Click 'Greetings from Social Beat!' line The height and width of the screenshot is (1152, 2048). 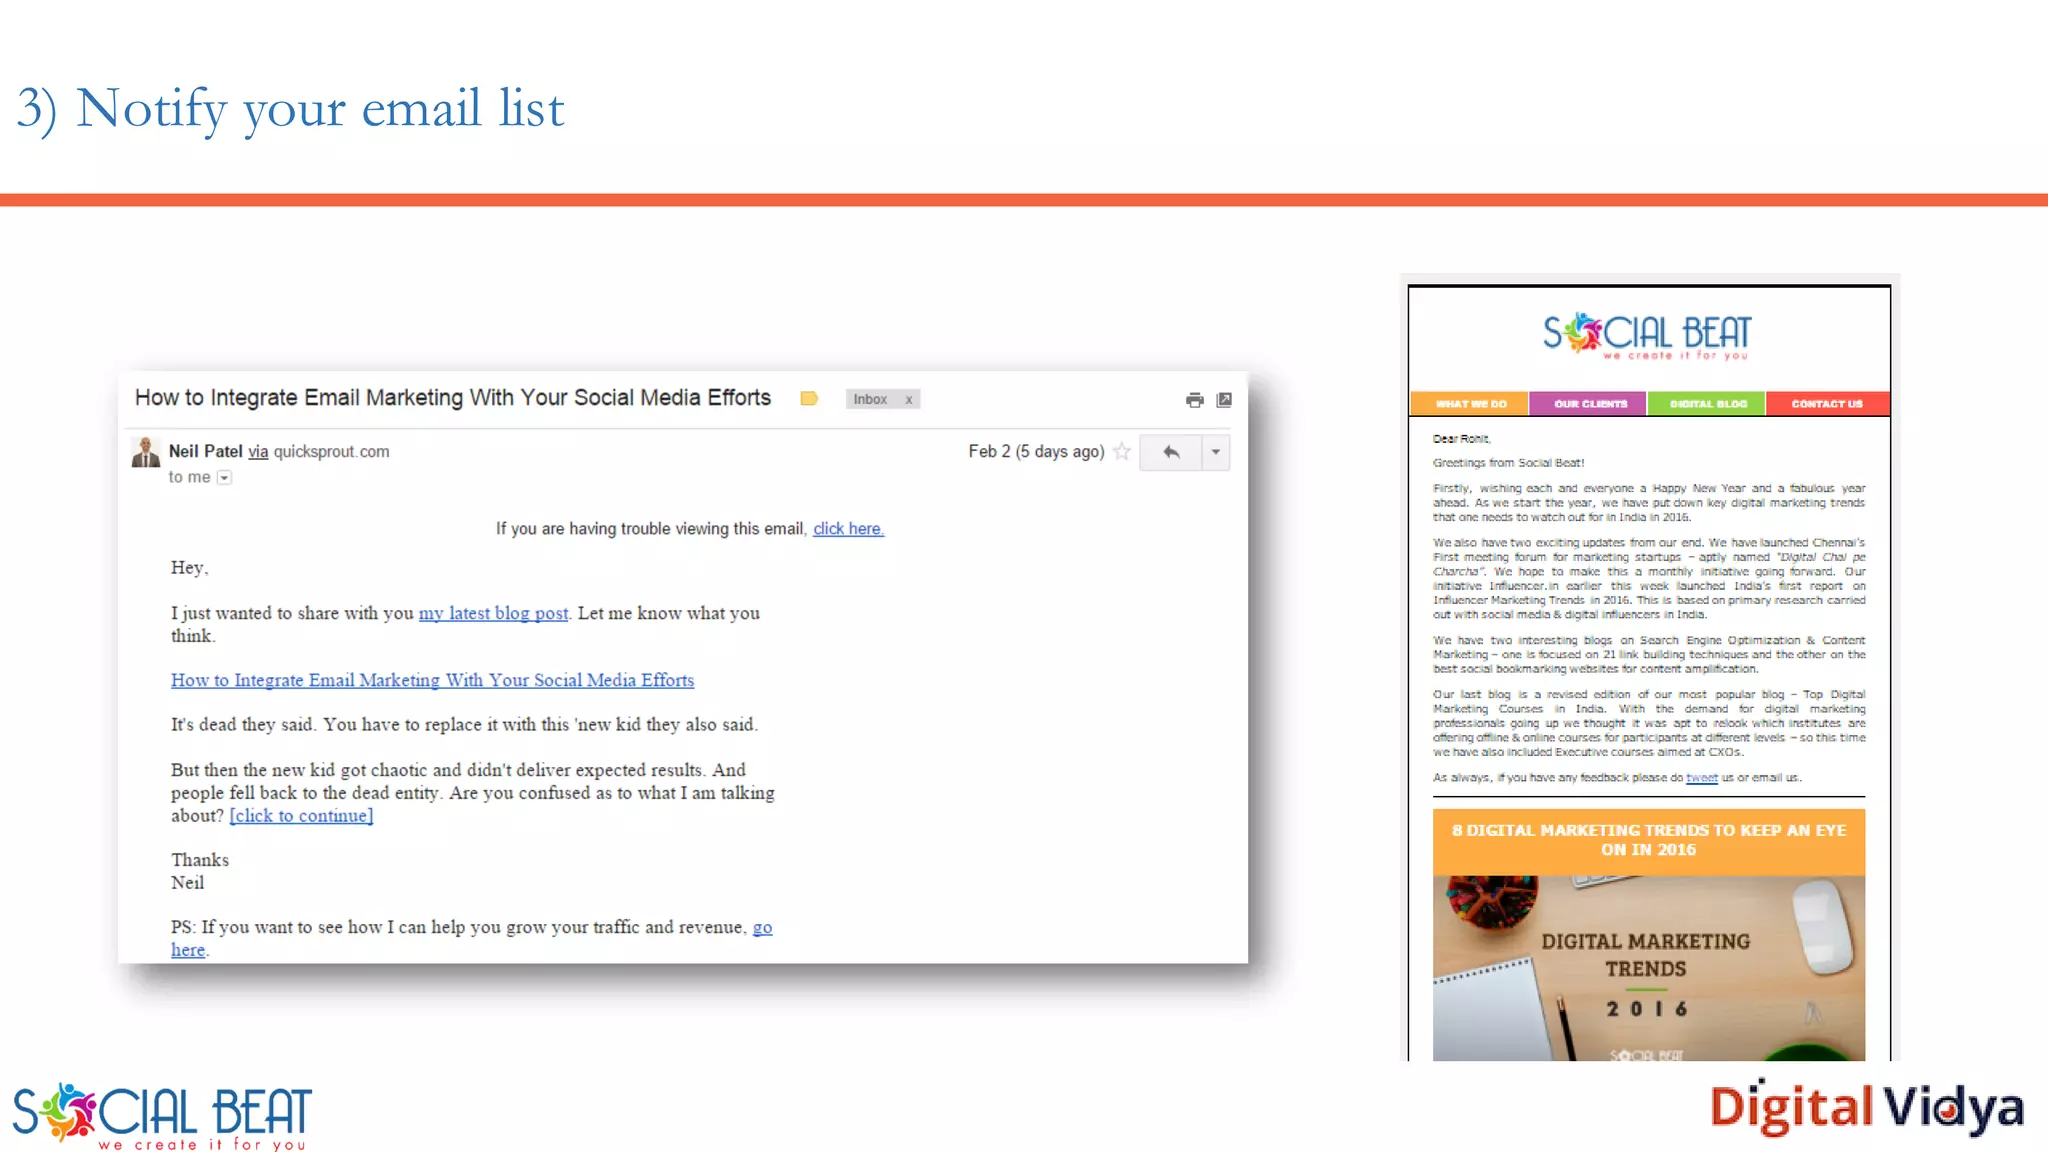[x=1508, y=463]
